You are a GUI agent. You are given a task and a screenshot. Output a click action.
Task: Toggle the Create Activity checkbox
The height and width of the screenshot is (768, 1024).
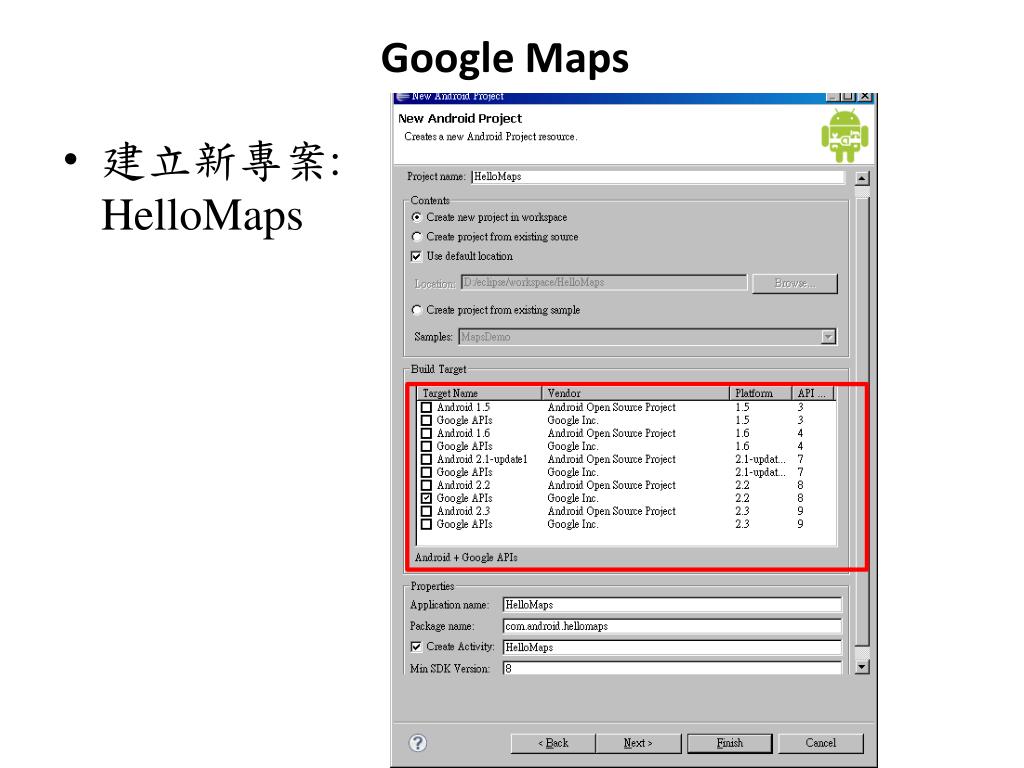(416, 647)
